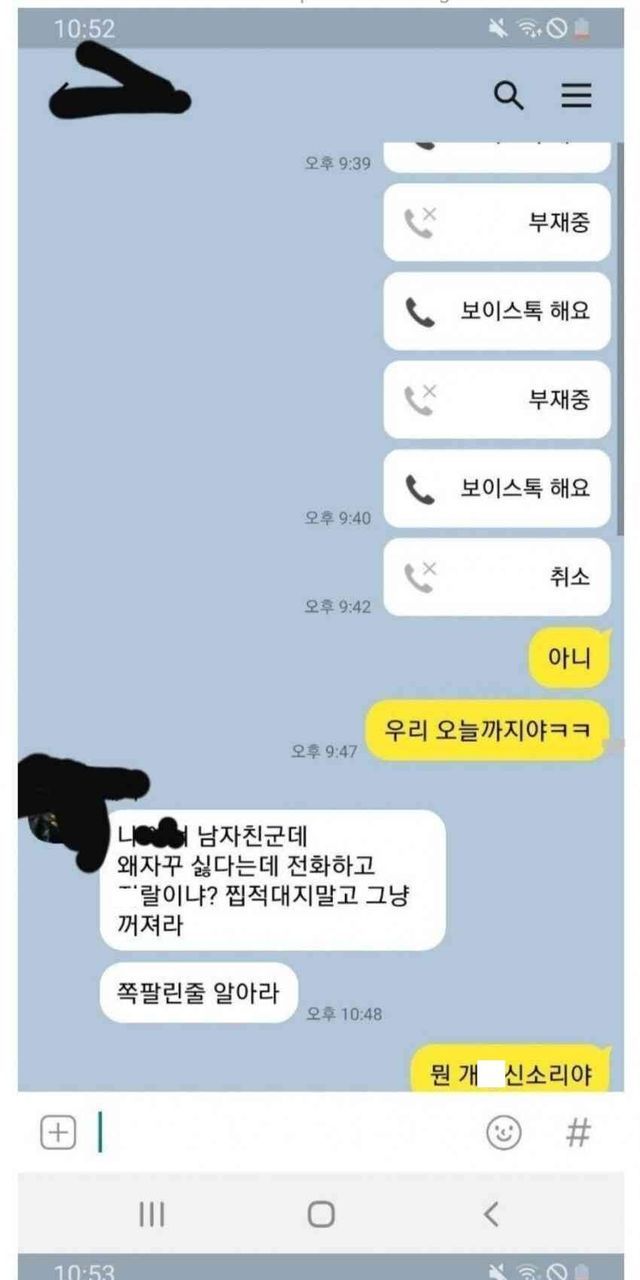Select the yellow 아니 message bubble
640x1280 pixels.
569,659
